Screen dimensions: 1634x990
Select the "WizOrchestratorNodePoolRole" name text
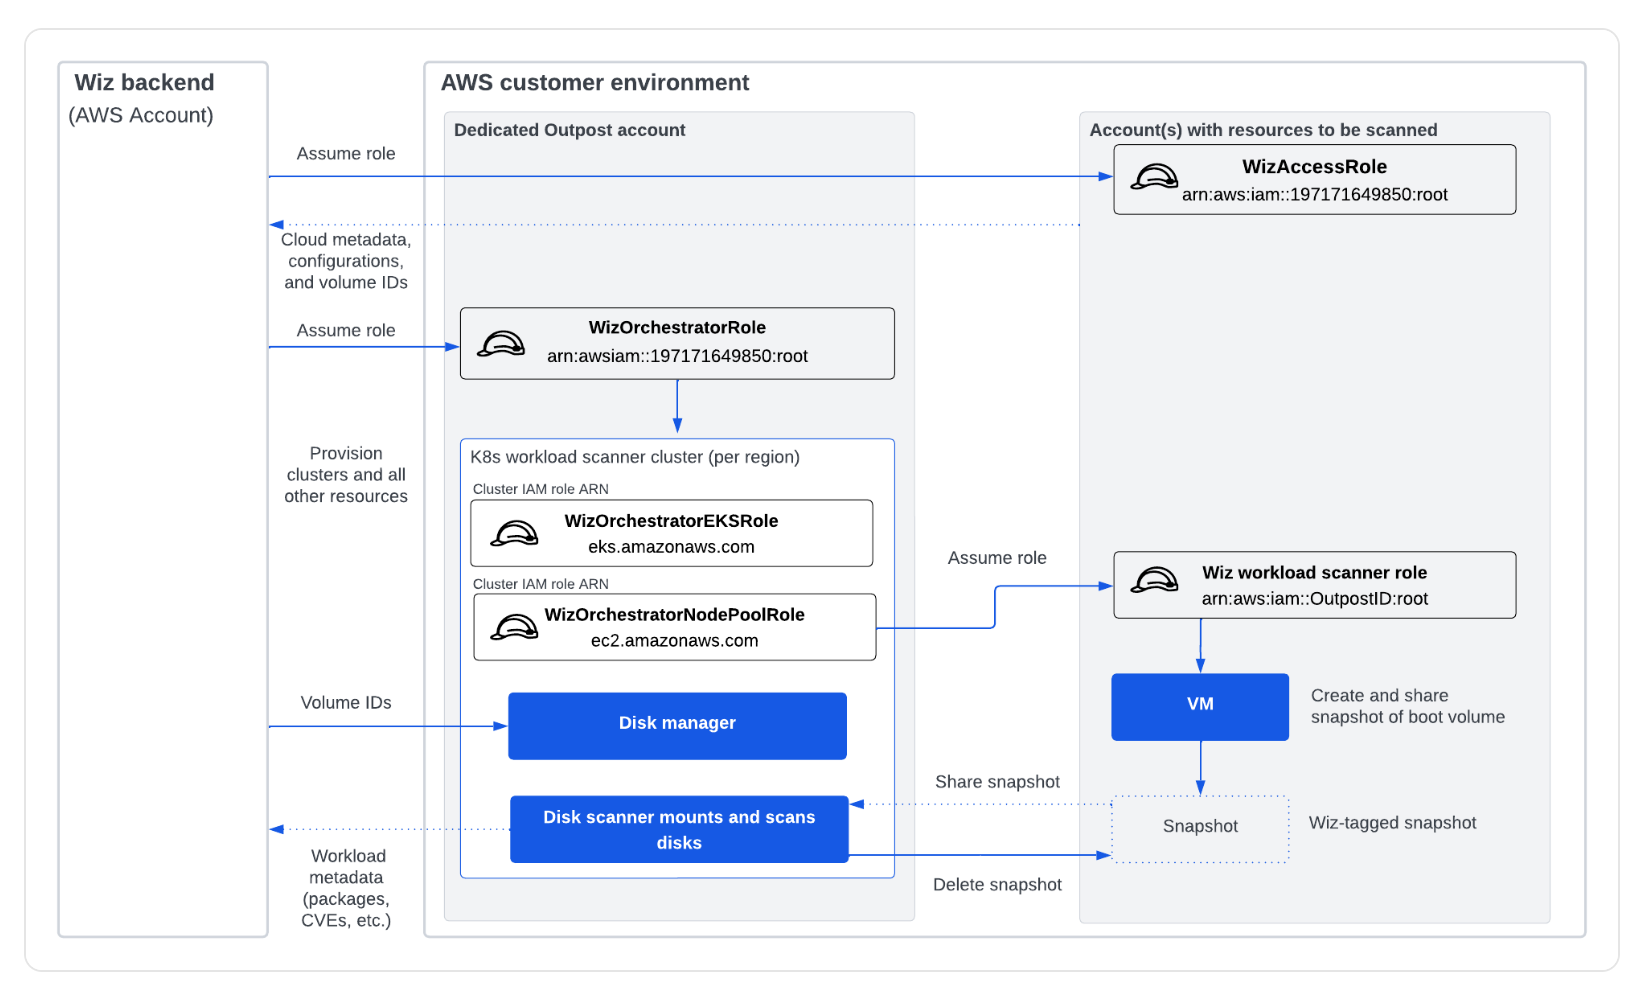tap(675, 615)
